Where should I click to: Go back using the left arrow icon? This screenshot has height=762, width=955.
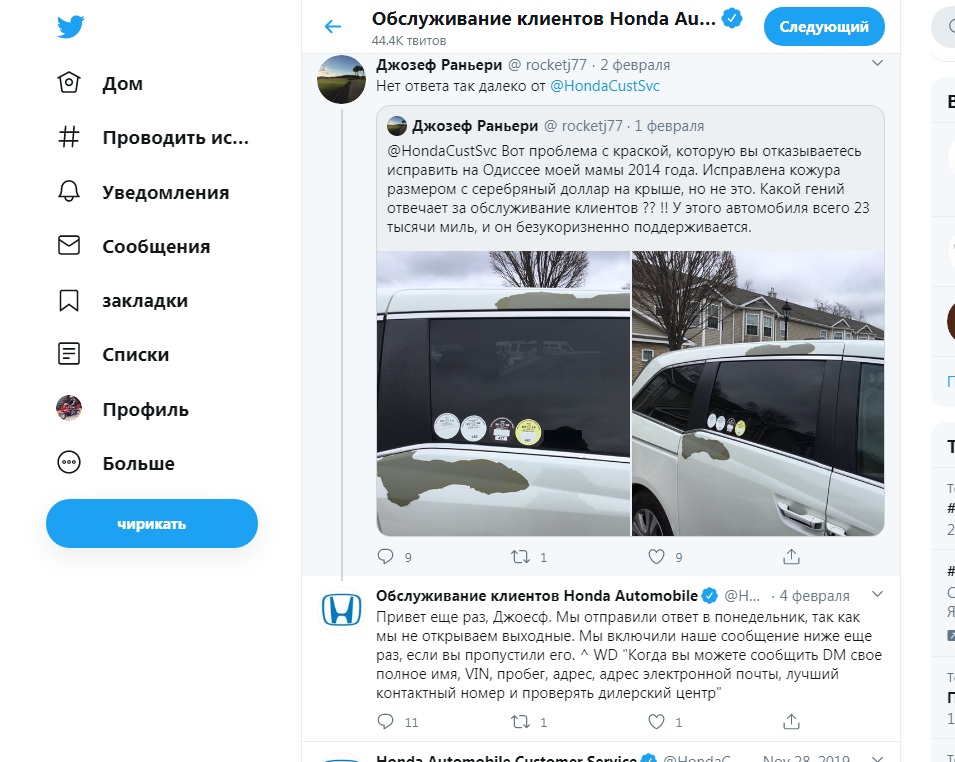(x=333, y=26)
